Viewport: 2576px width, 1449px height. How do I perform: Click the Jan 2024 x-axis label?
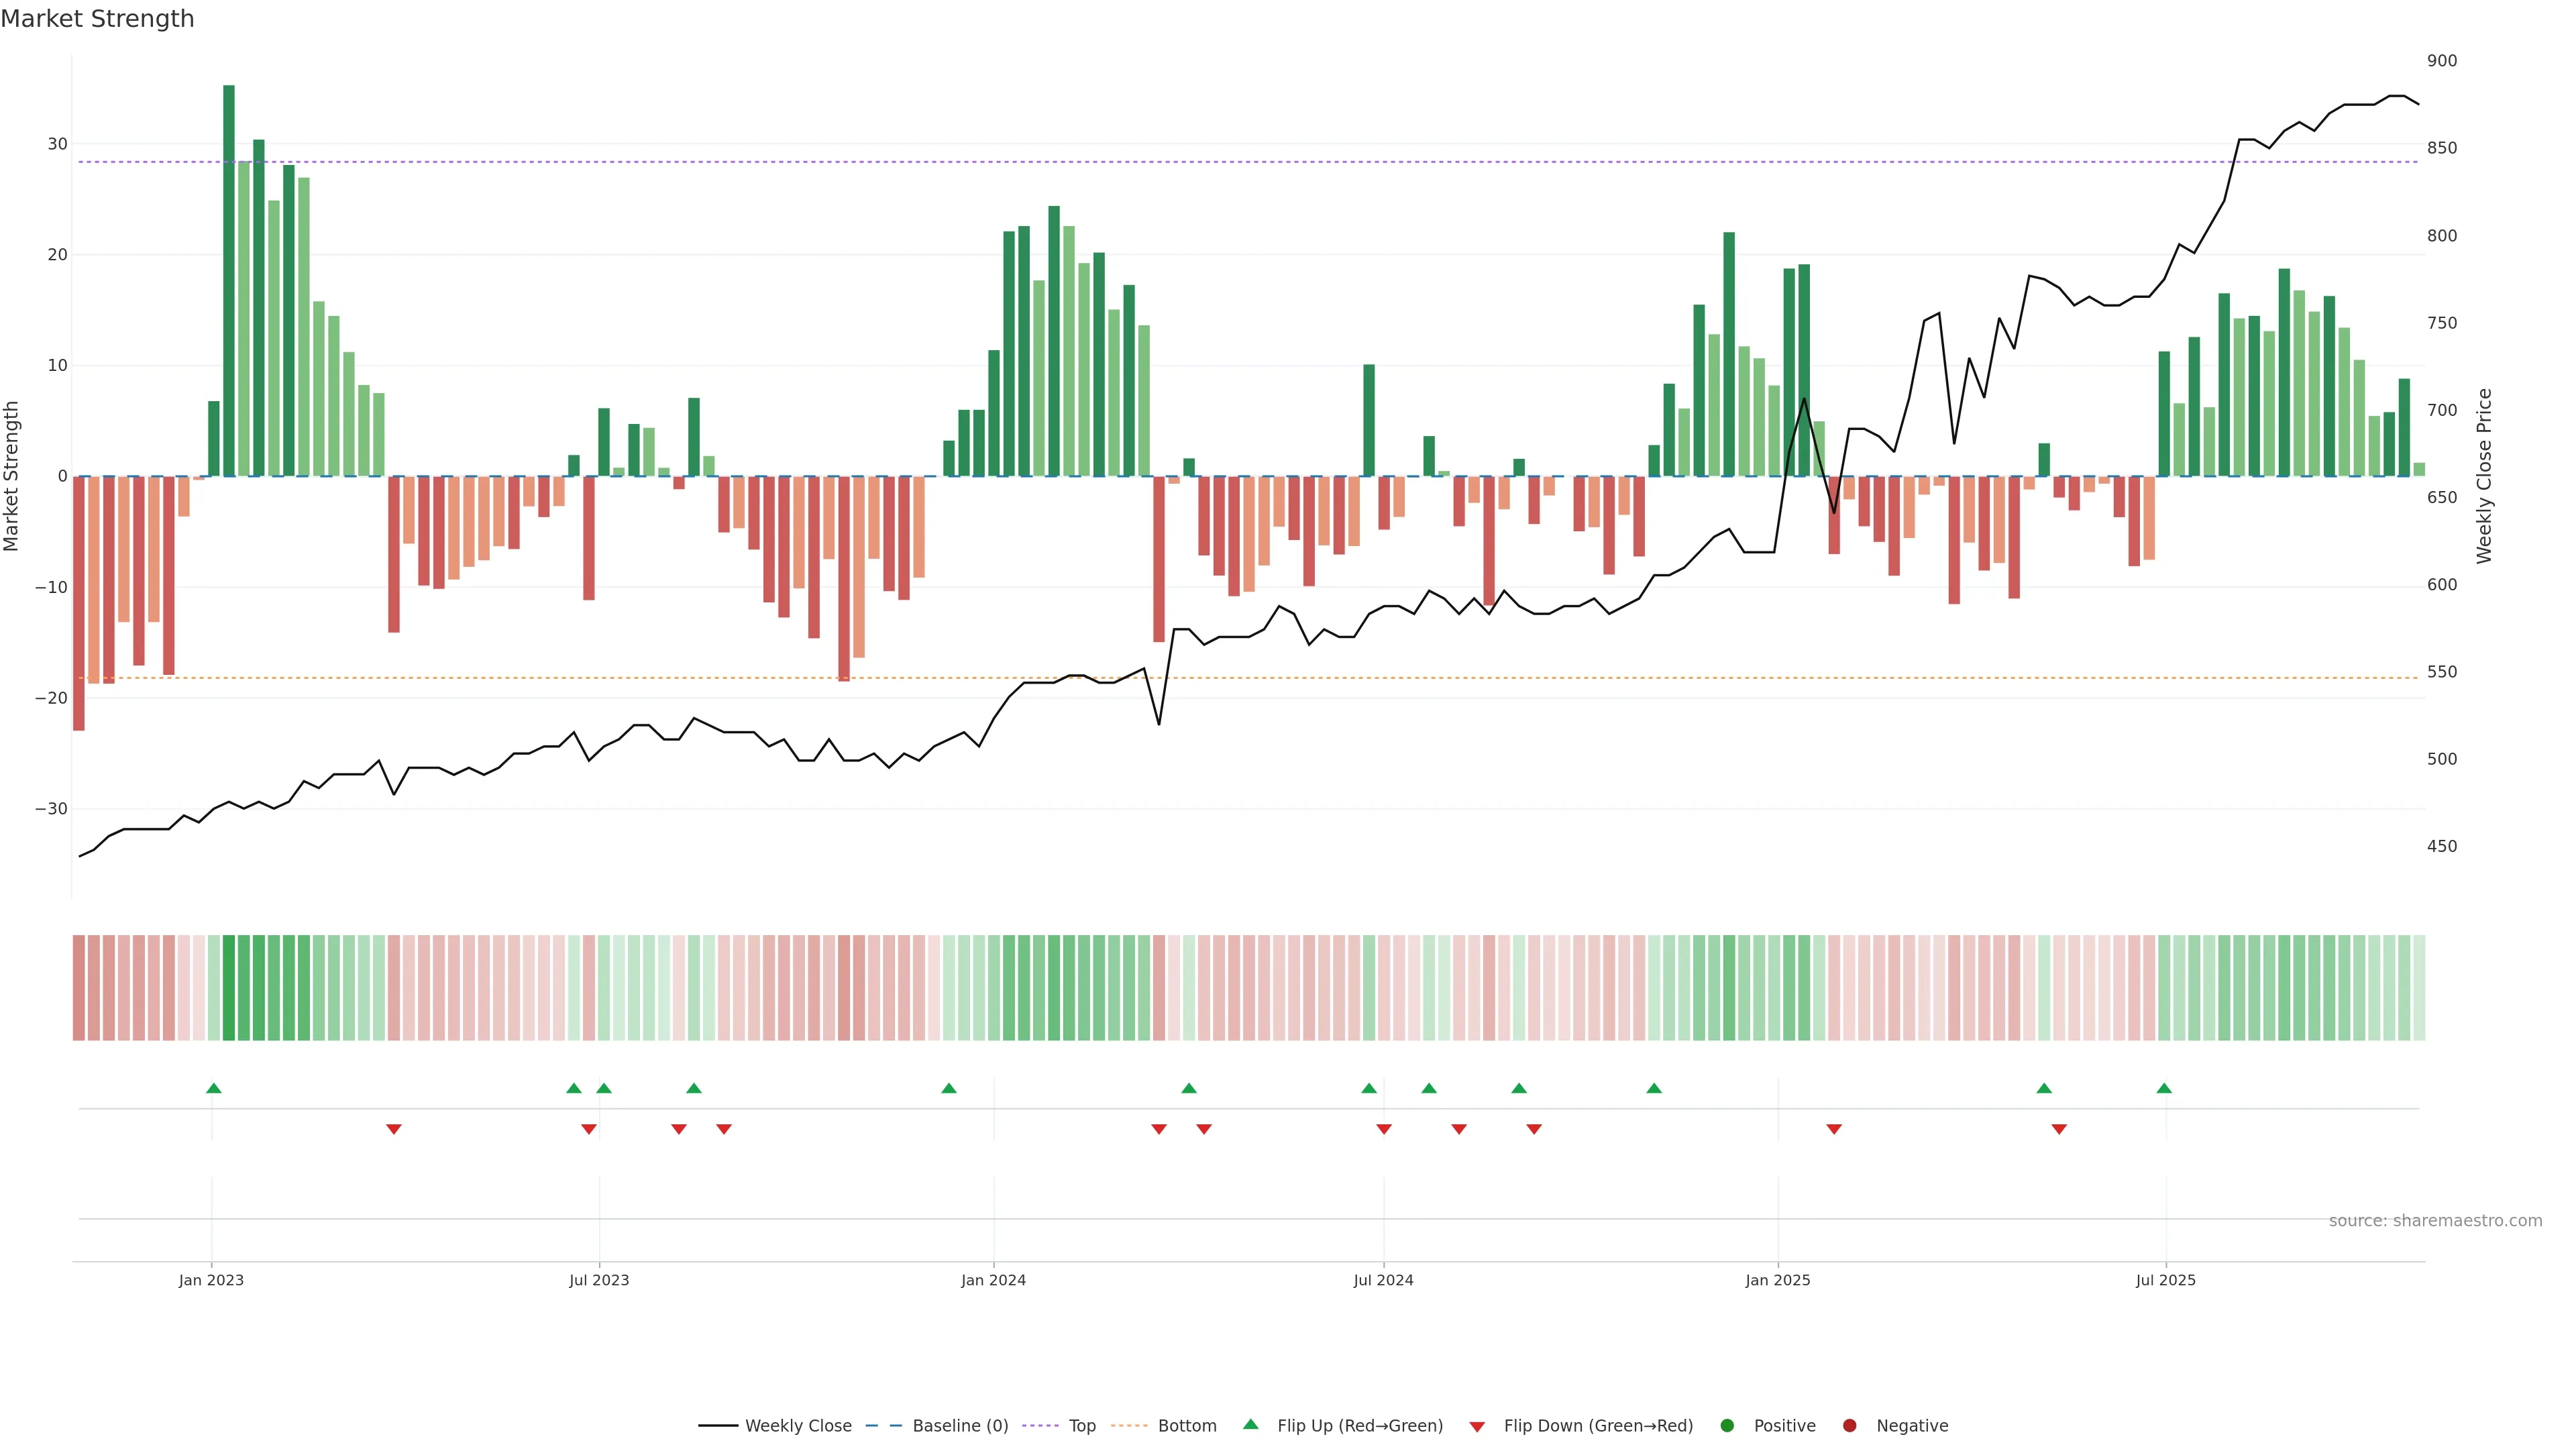click(x=993, y=1280)
